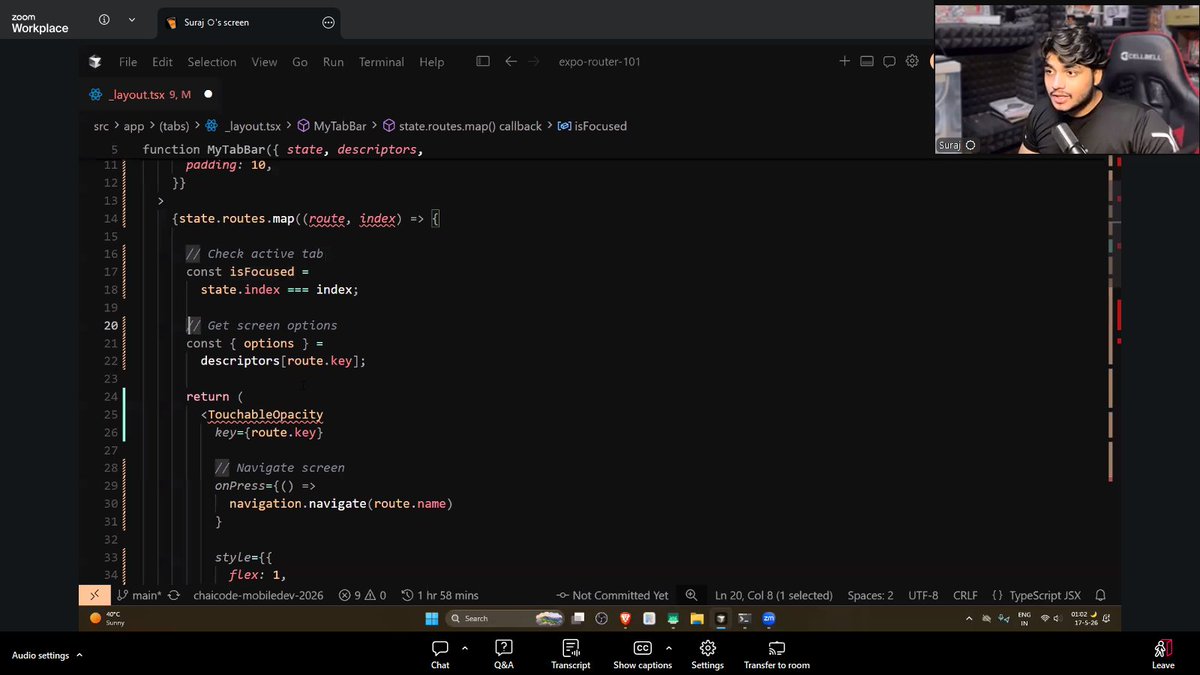This screenshot has width=1200, height=675.
Task: Open the editor settings gear icon
Action: coord(912,61)
